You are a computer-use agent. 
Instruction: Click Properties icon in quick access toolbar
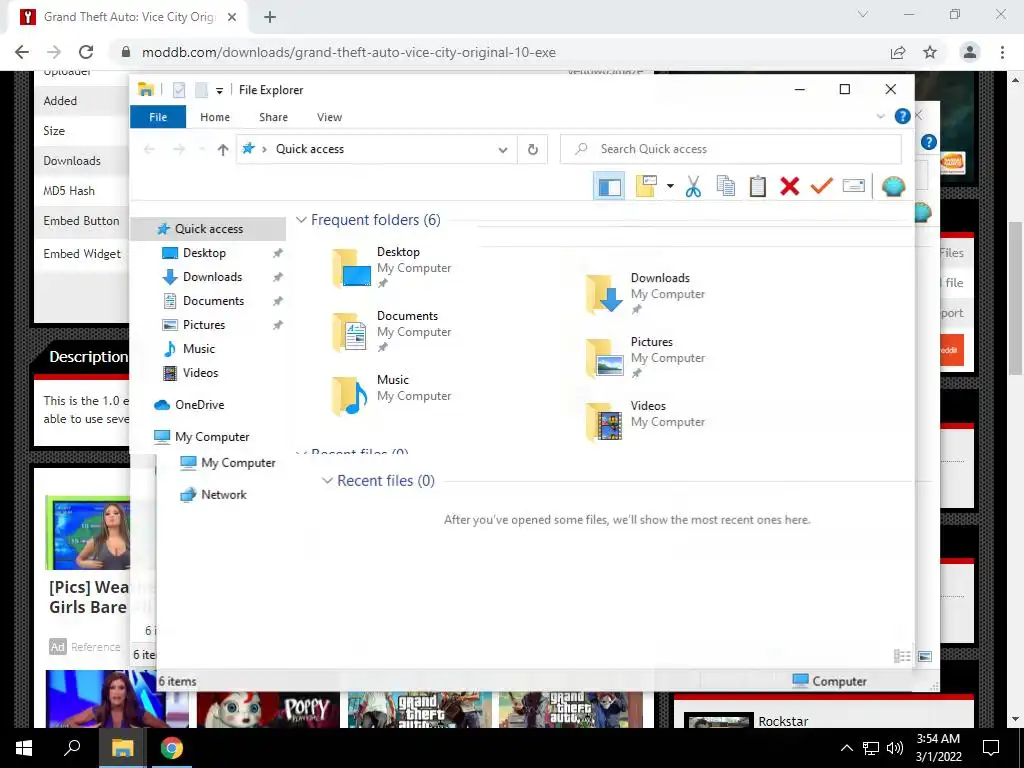[x=179, y=90]
